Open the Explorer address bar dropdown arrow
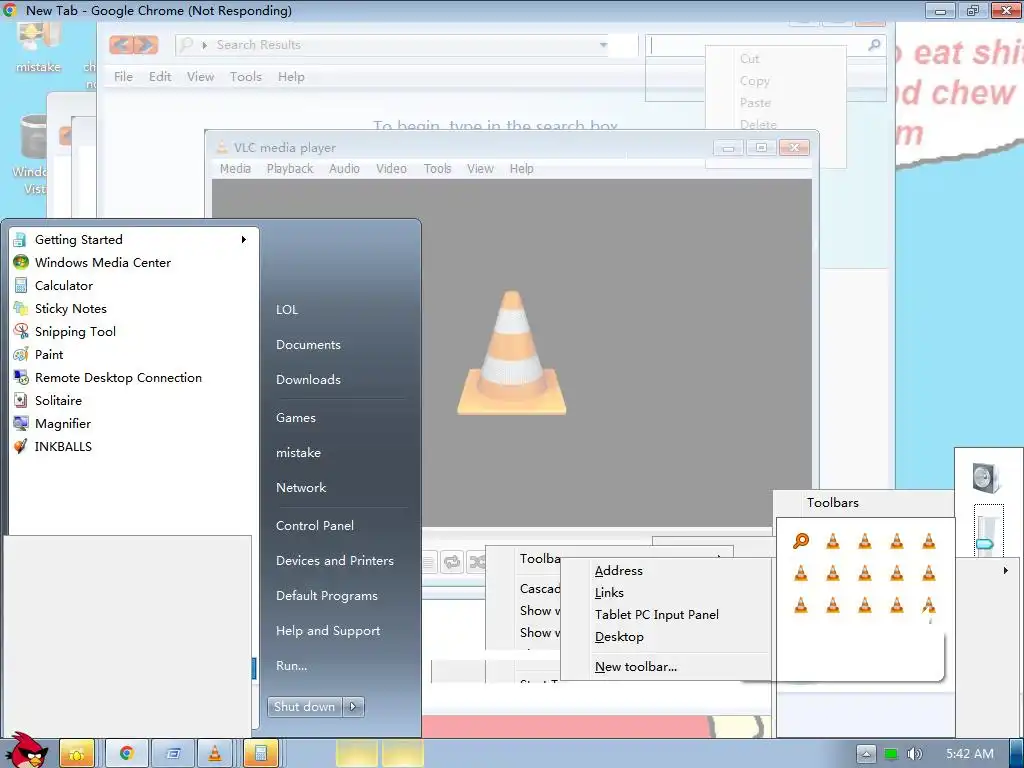1024x768 pixels. click(x=603, y=45)
